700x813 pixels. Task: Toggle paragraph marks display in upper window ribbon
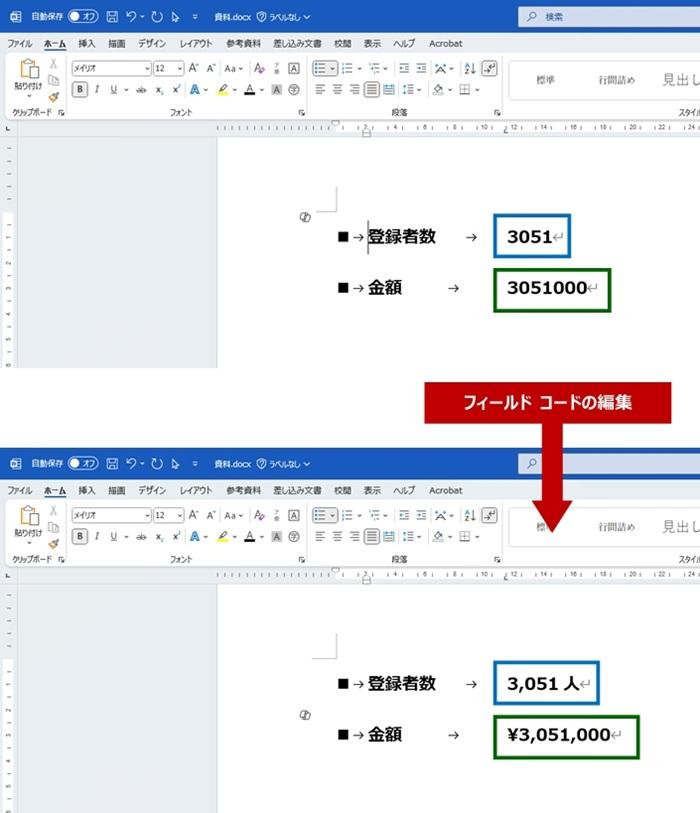(489, 68)
